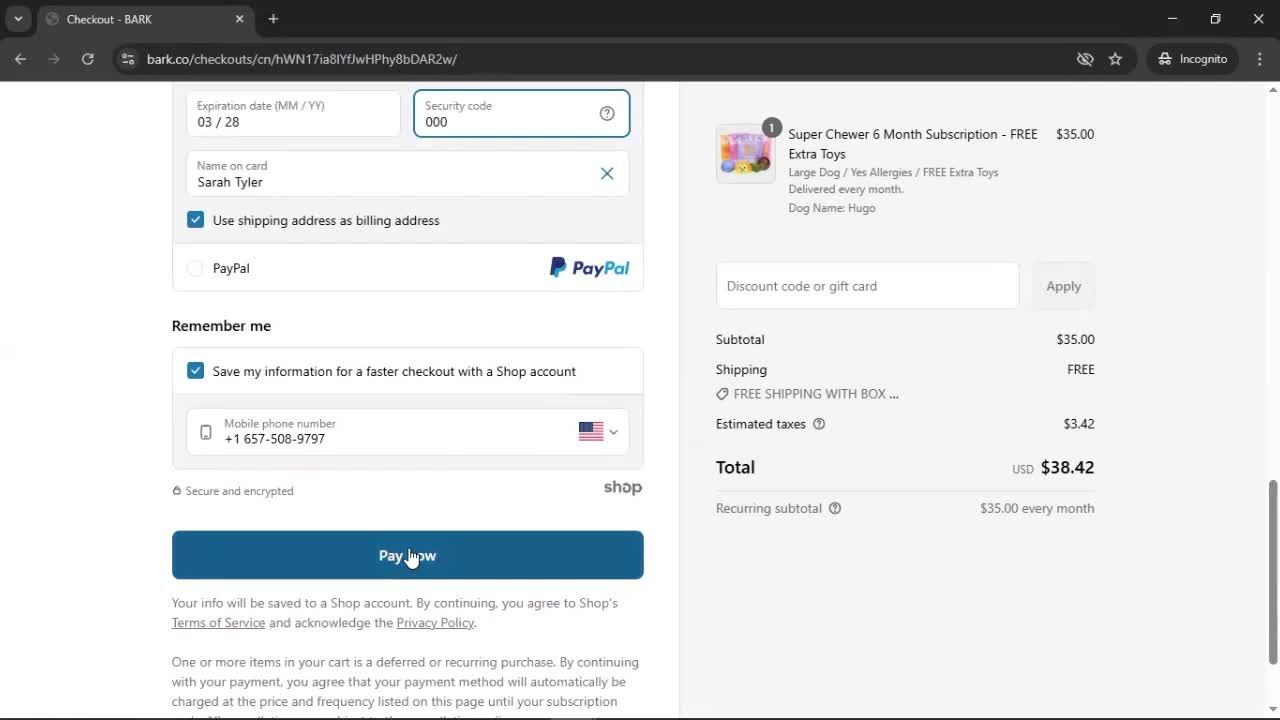Close the Checkout - BARK tab
1280x720 pixels.
tap(239, 19)
